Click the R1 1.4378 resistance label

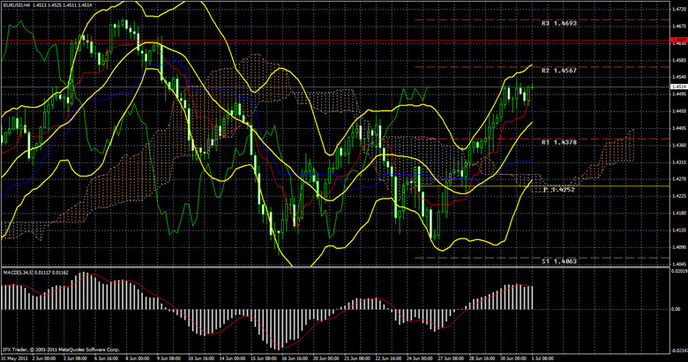pyautogui.click(x=559, y=143)
